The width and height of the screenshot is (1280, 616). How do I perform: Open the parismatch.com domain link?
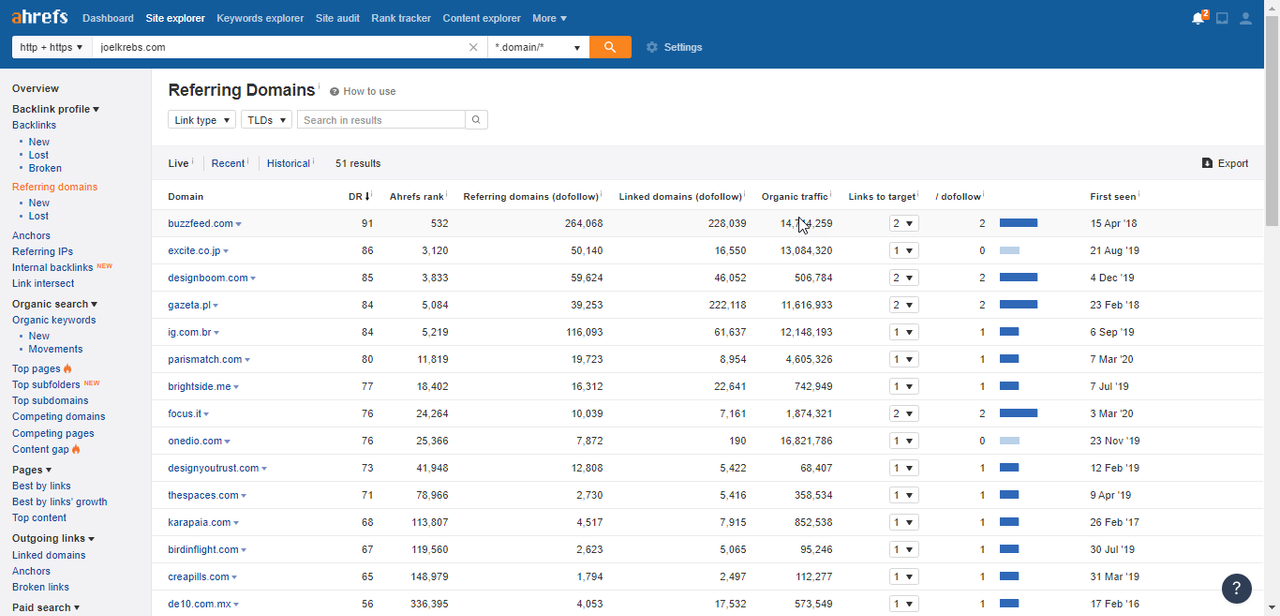[205, 359]
